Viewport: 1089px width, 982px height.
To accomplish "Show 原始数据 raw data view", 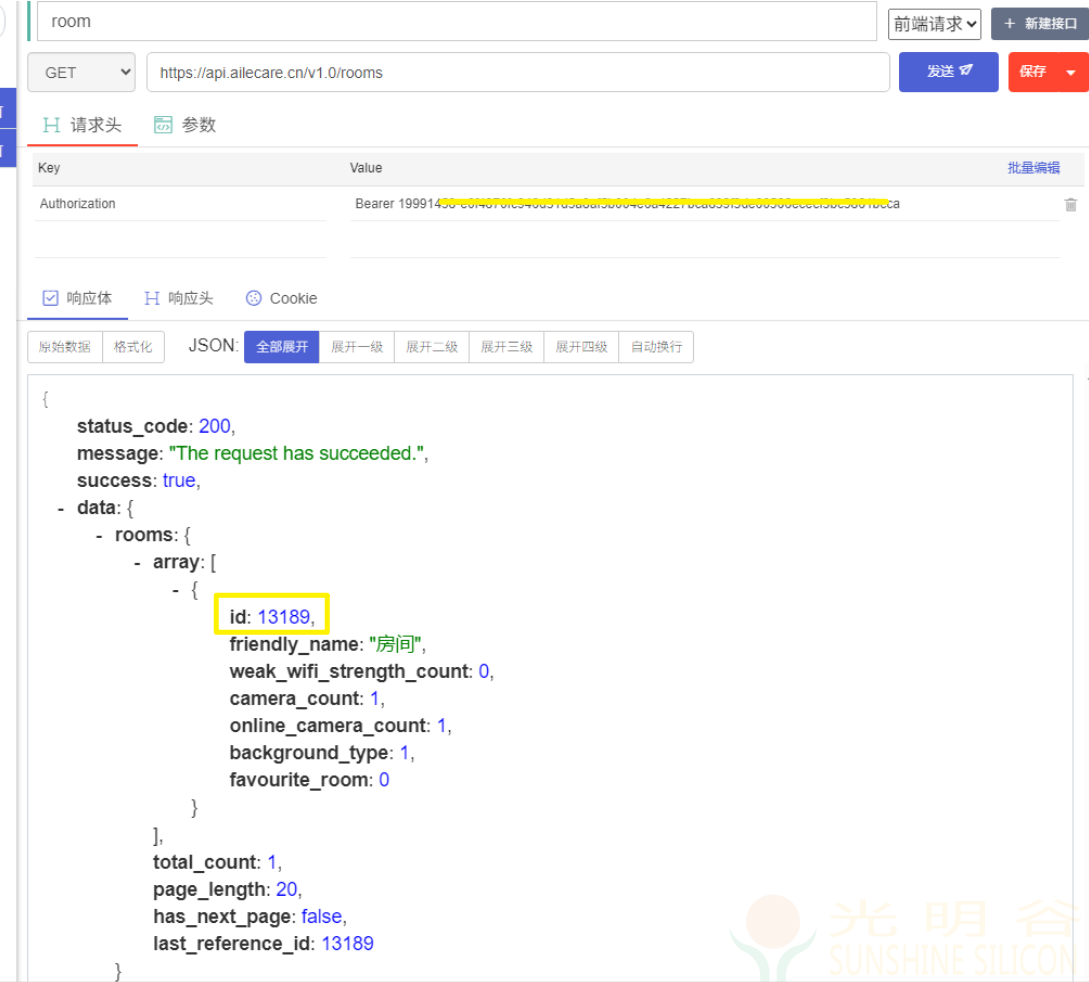I will [65, 347].
